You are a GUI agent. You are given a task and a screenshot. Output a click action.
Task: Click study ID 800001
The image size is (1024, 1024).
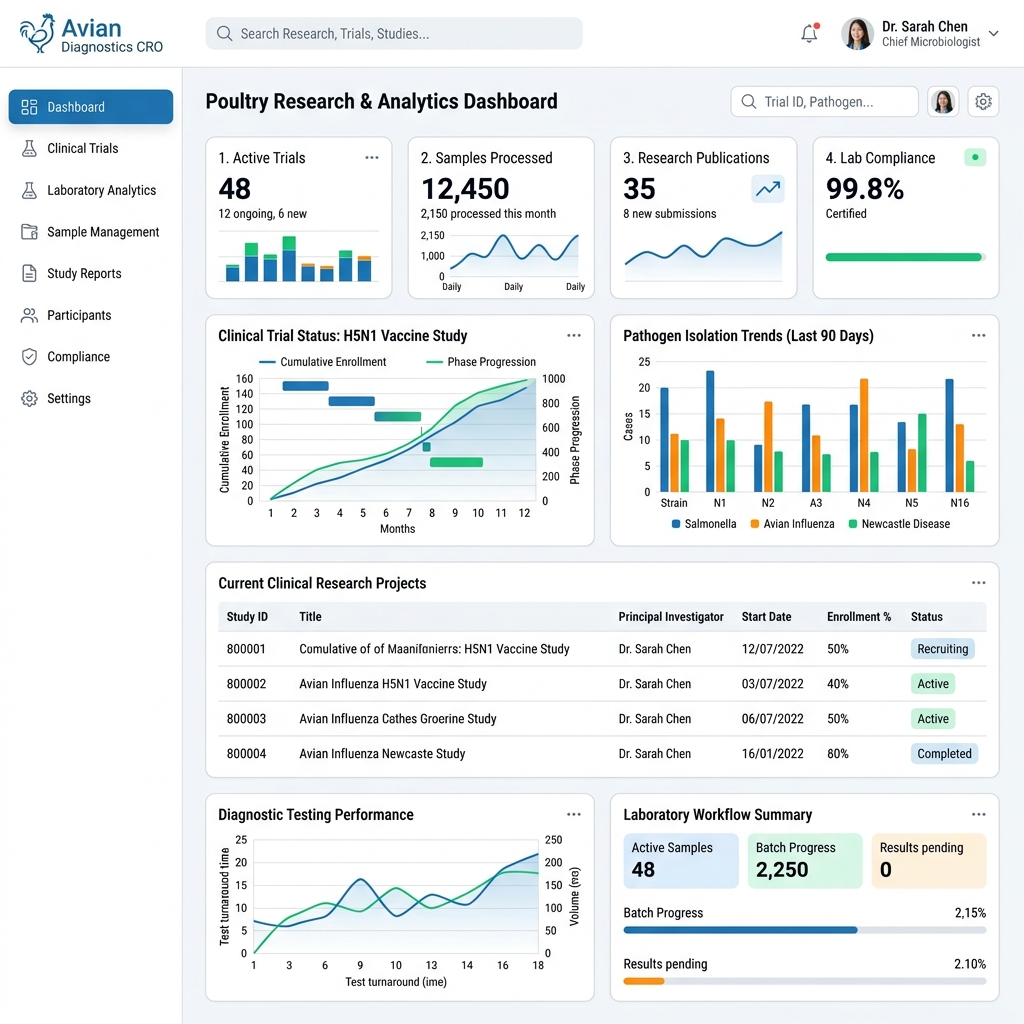click(246, 648)
